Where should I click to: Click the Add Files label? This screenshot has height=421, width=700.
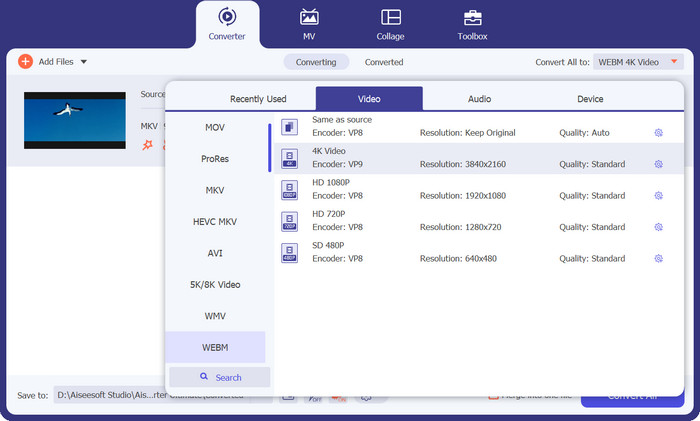(x=56, y=62)
